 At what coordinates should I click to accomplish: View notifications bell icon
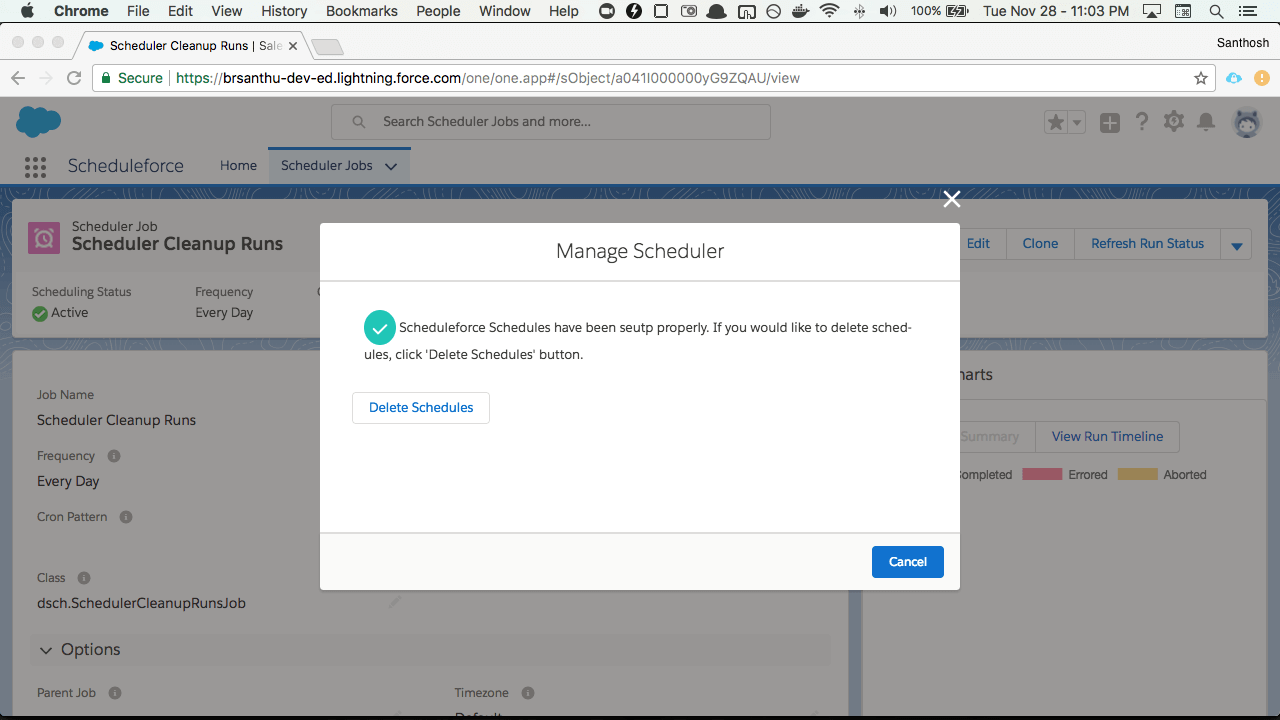click(x=1206, y=122)
